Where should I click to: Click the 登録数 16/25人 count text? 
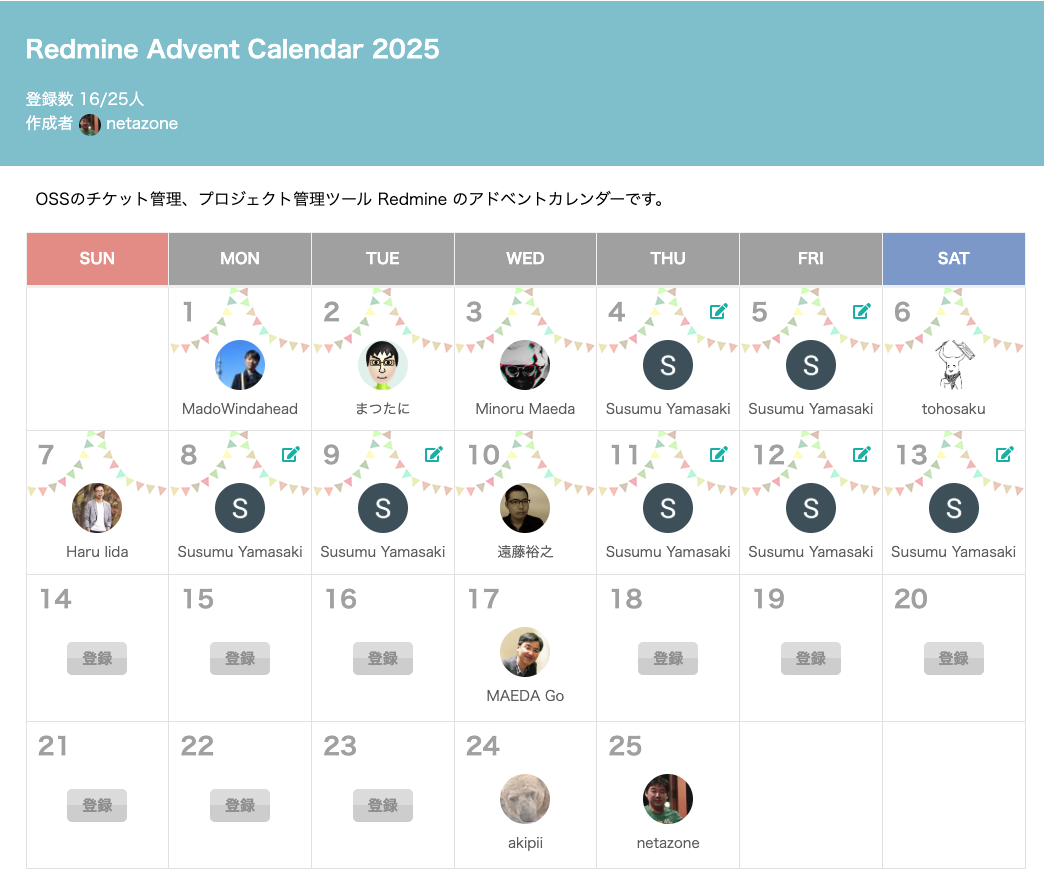(x=85, y=99)
